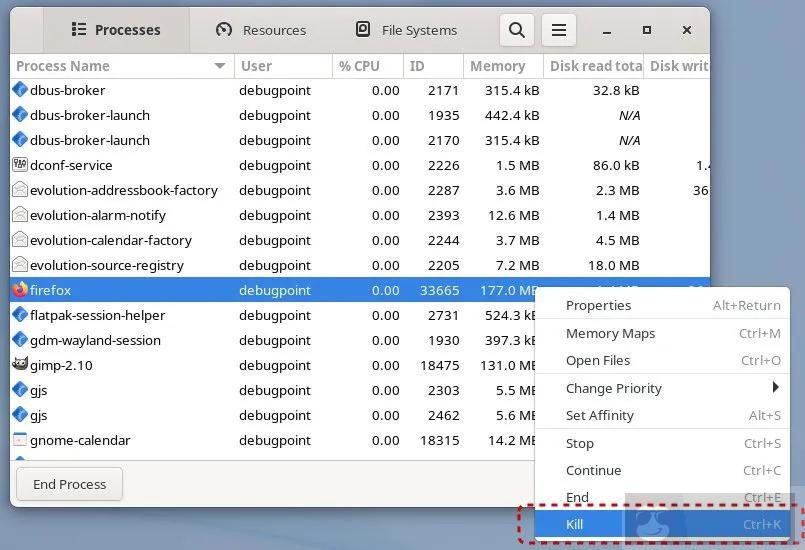Switch to the File Systems tab
The width and height of the screenshot is (805, 550).
[x=406, y=30]
